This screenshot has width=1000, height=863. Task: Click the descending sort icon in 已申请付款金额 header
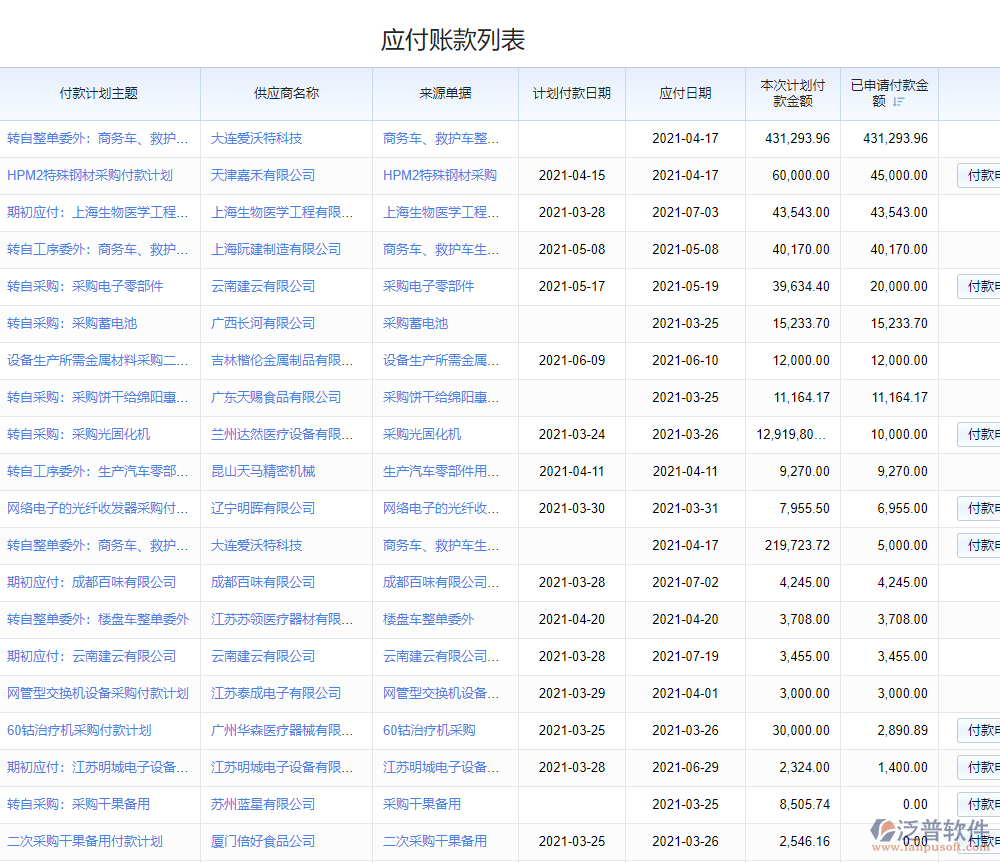click(x=898, y=102)
